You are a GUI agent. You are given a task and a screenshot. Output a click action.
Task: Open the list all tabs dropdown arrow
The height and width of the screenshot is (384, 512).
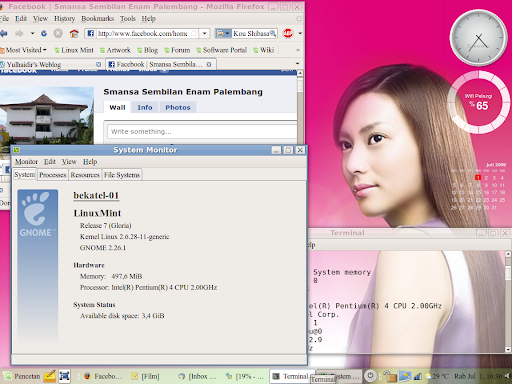(297, 64)
